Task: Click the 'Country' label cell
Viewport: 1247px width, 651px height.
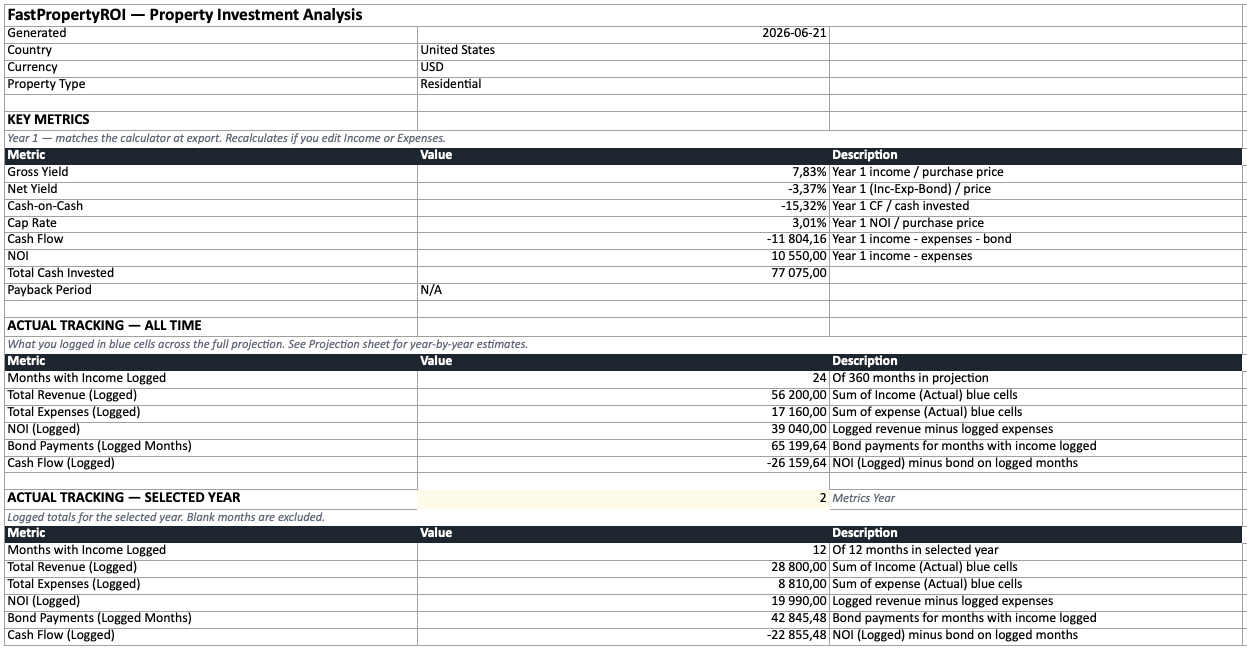Action: coord(211,50)
